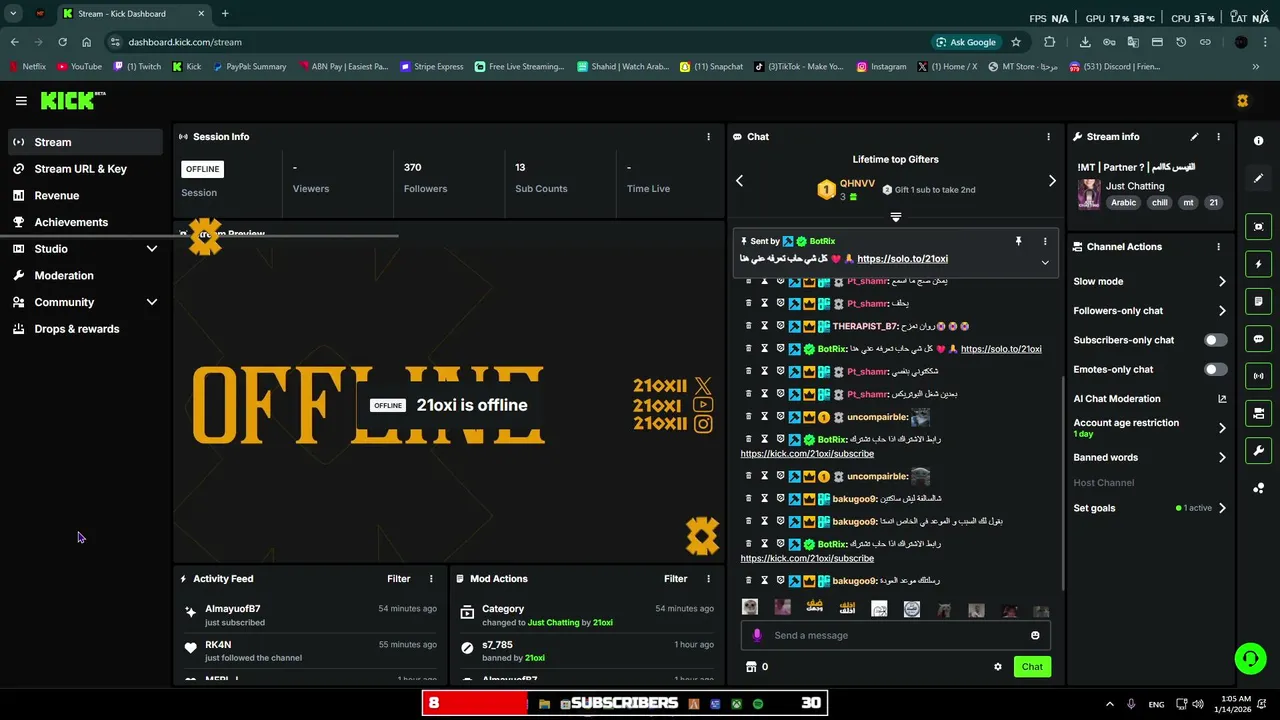Screen dimensions: 1280x720
Task: Open Stream URL & Key in the sidebar
Action: pyautogui.click(x=85, y=169)
